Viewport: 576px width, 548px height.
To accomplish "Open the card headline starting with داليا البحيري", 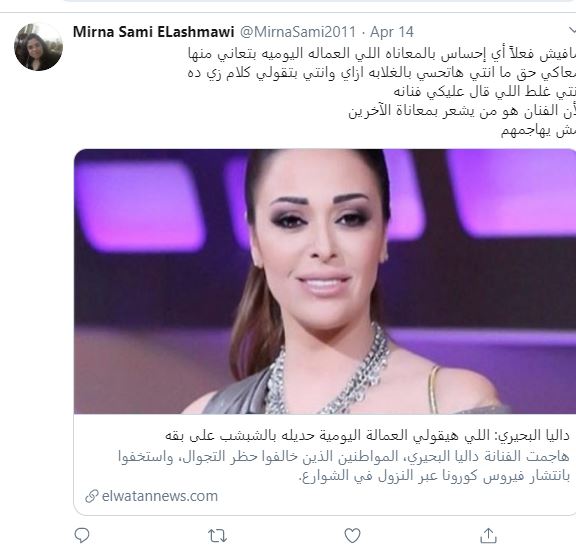I will click(367, 436).
